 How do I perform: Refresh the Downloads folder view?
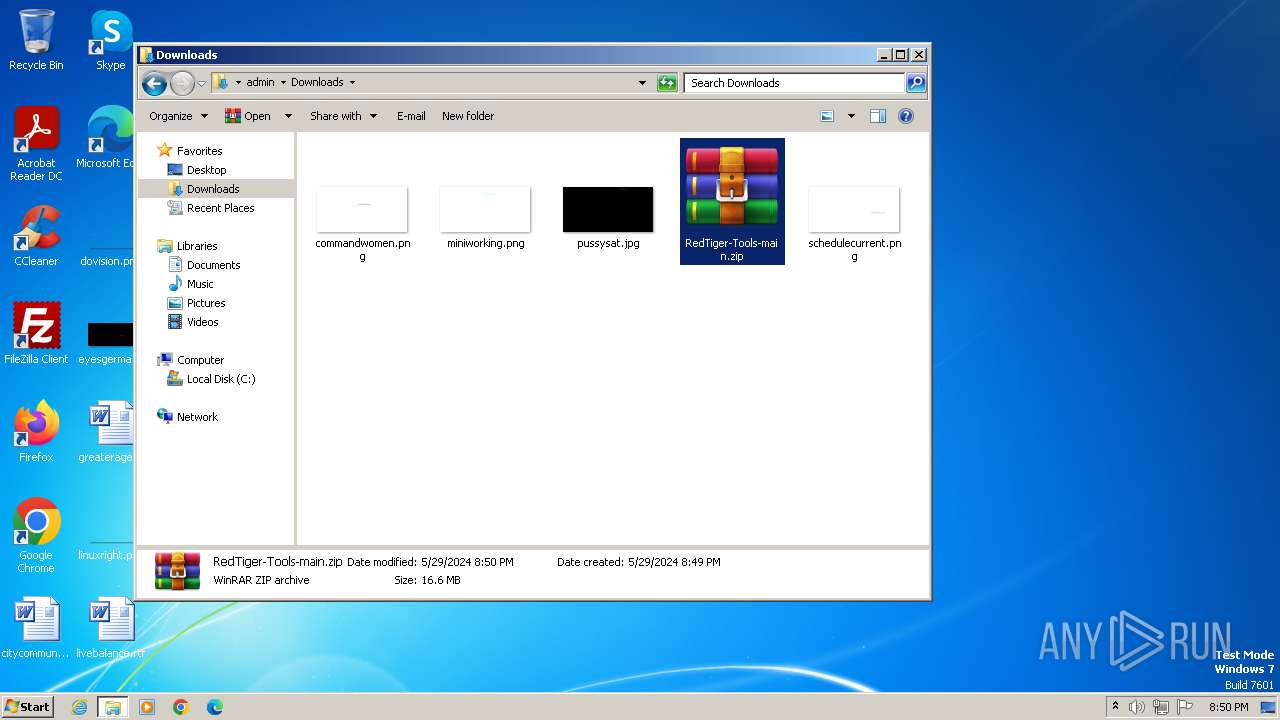[x=667, y=83]
